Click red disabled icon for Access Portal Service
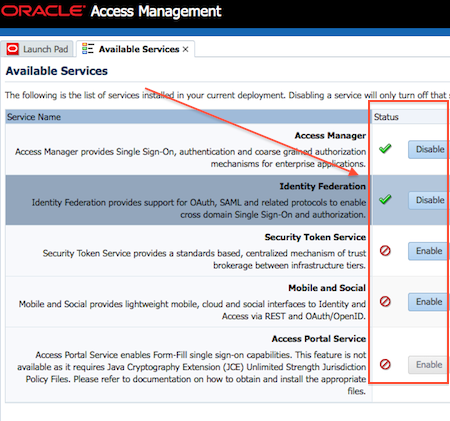This screenshot has height=421, width=450. coord(385,364)
